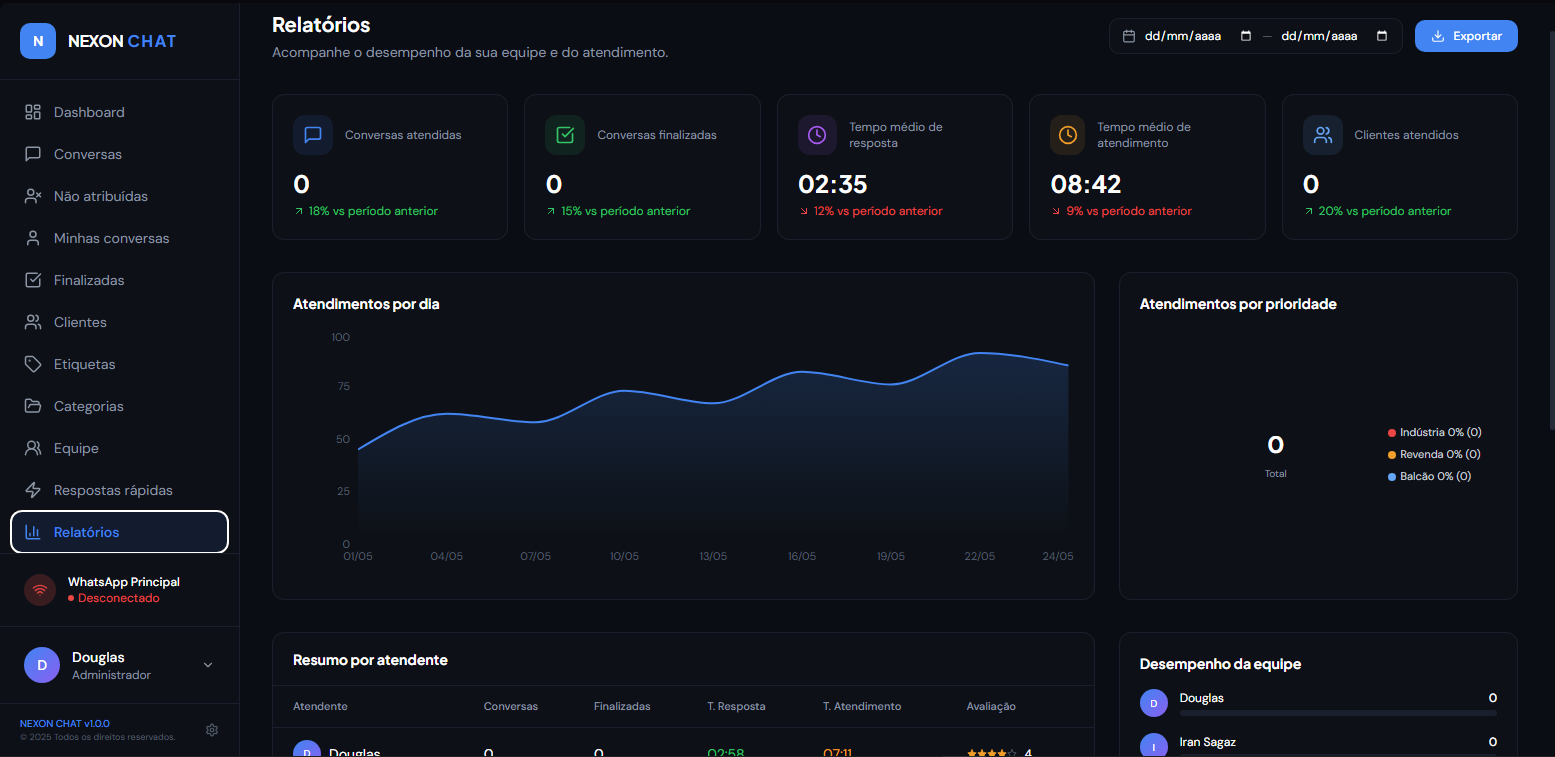Open Não atribuídas conversations
This screenshot has width=1555, height=757.
pos(119,196)
